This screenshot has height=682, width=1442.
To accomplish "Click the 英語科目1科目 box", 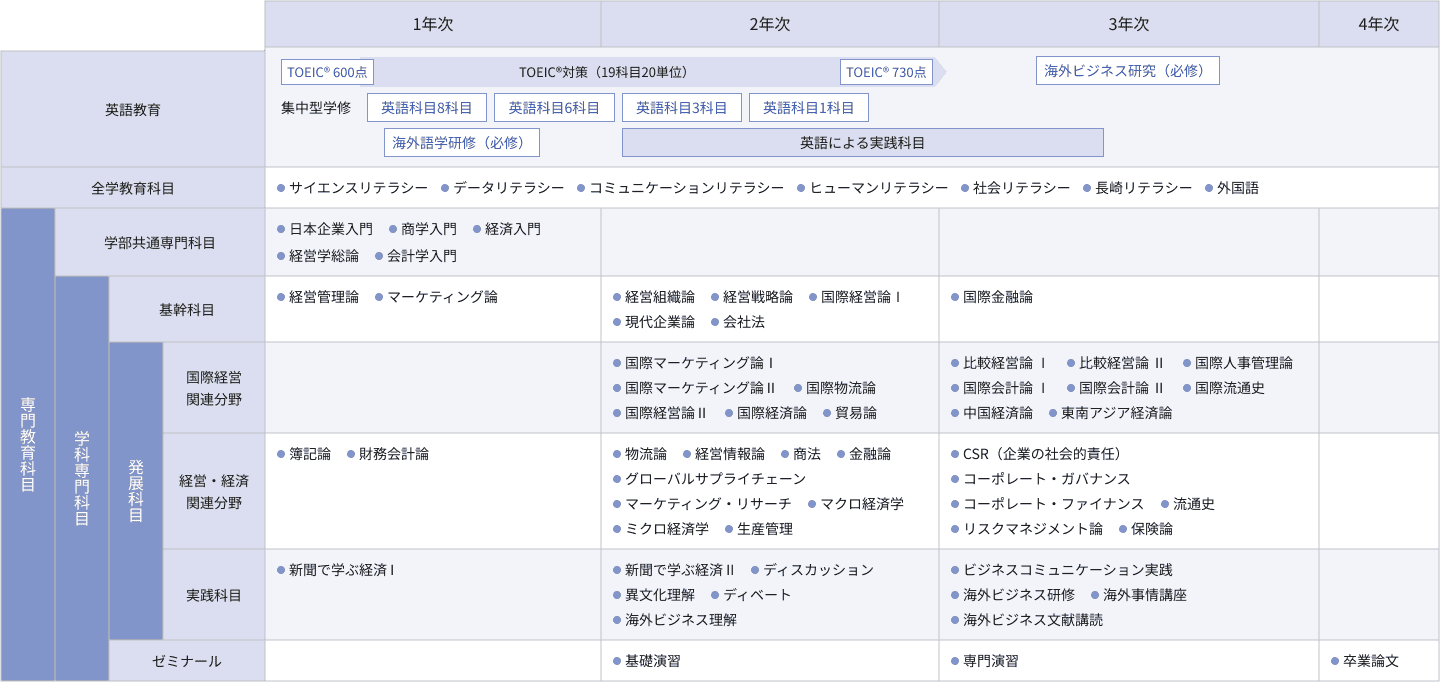I will (809, 107).
